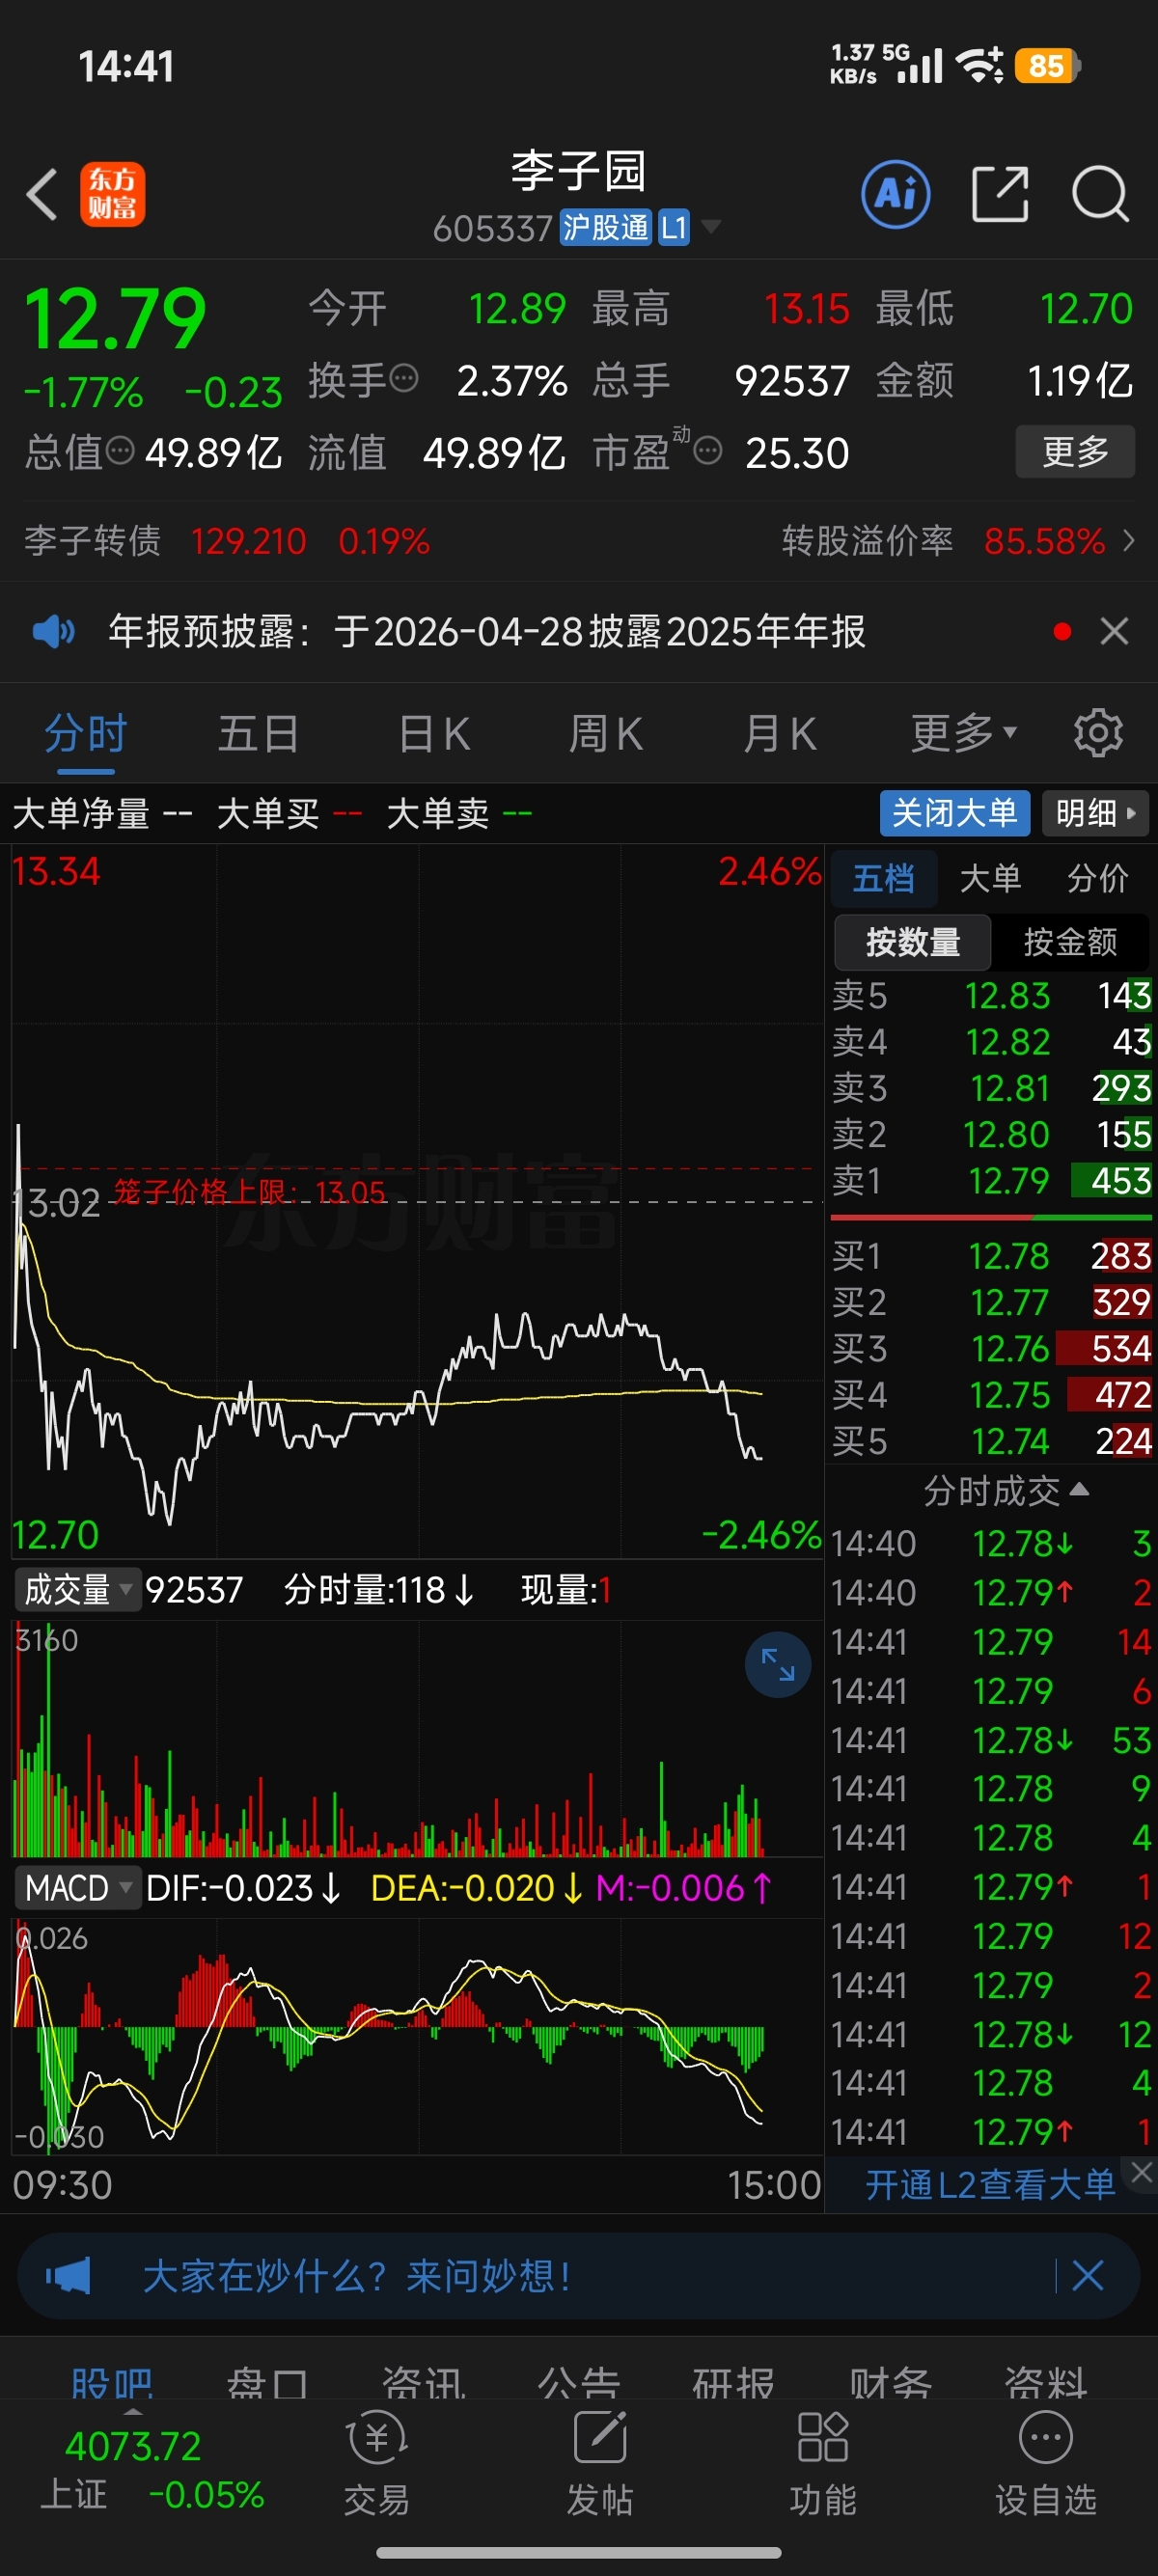Open the search magnifier icon
This screenshot has width=1158, height=2576.
tap(1100, 194)
